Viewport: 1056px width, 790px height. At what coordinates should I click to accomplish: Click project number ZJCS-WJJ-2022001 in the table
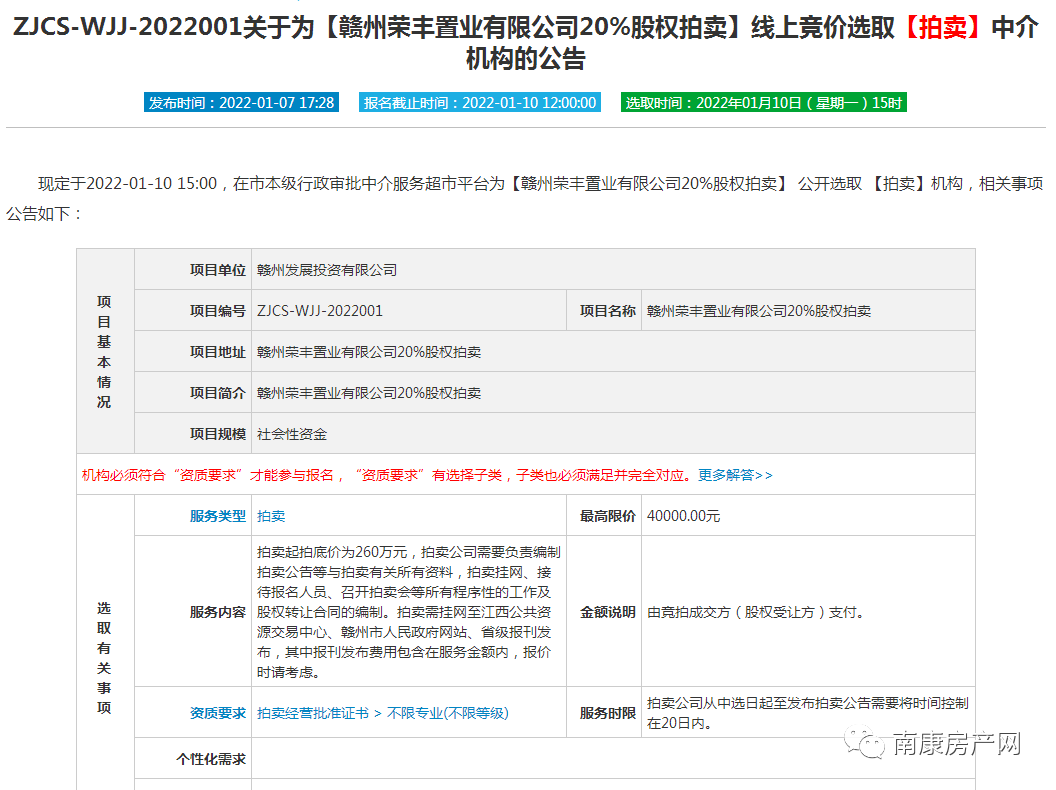click(320, 311)
